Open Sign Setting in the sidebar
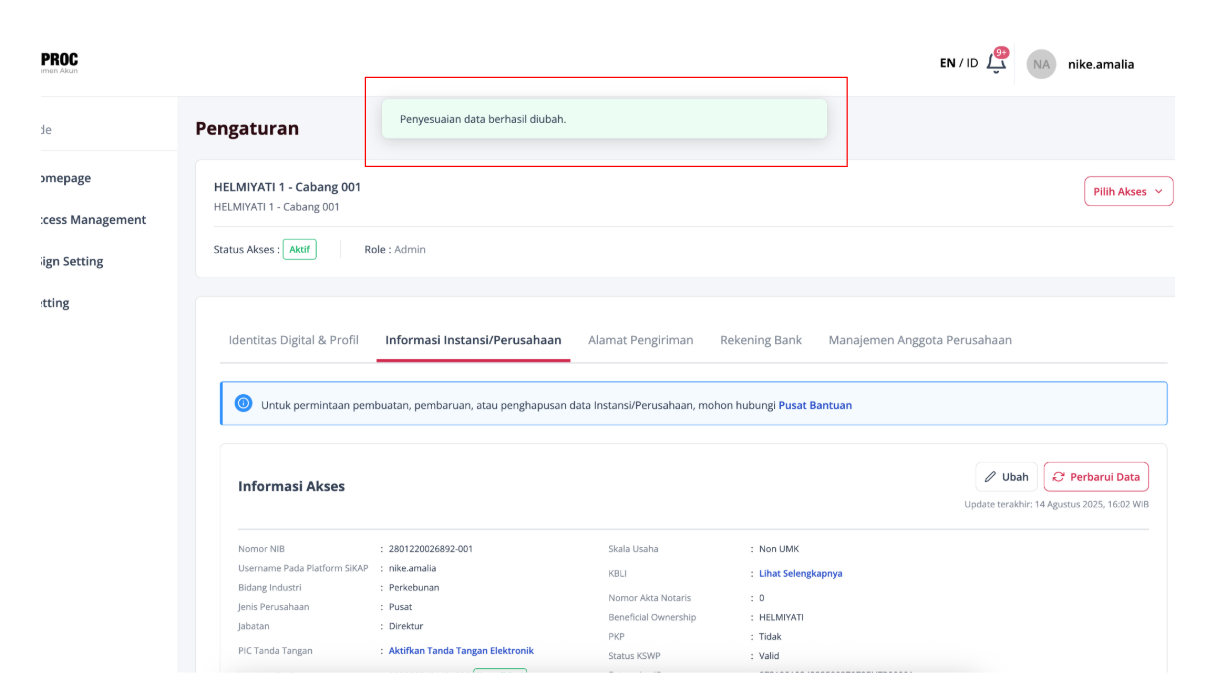The height and width of the screenshot is (684, 1210). [72, 262]
